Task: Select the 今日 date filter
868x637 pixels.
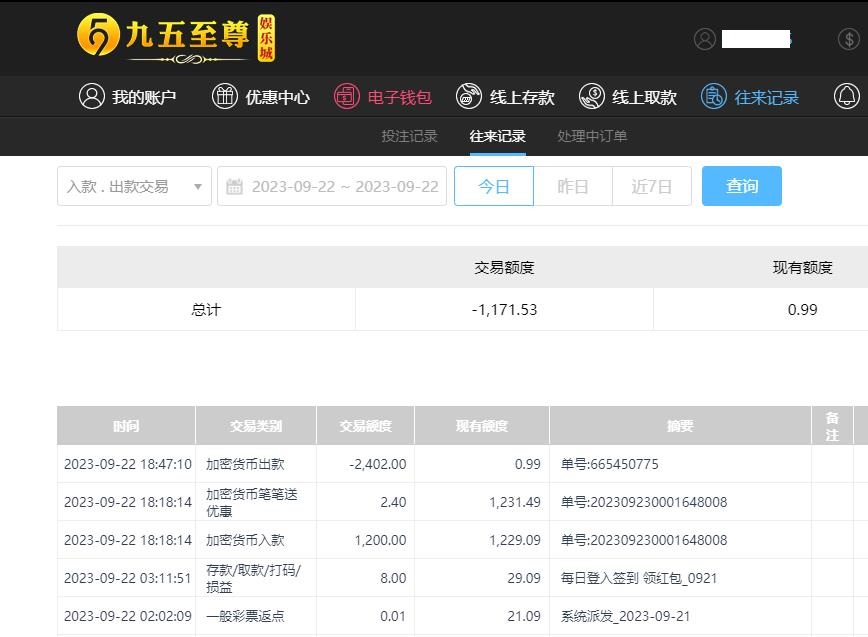Action: [494, 186]
